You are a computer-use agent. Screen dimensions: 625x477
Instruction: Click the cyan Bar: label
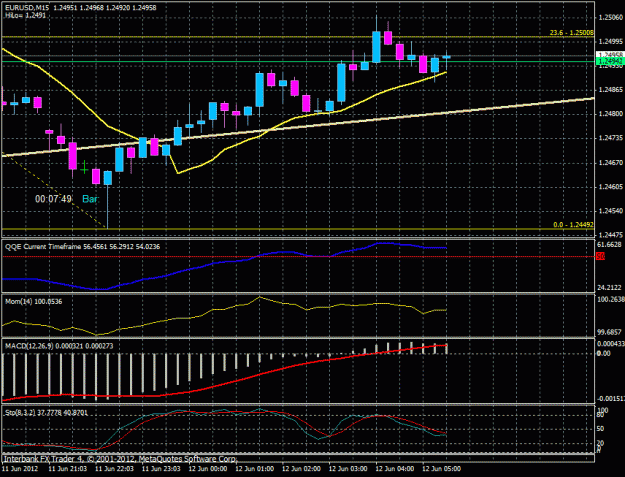pos(90,199)
